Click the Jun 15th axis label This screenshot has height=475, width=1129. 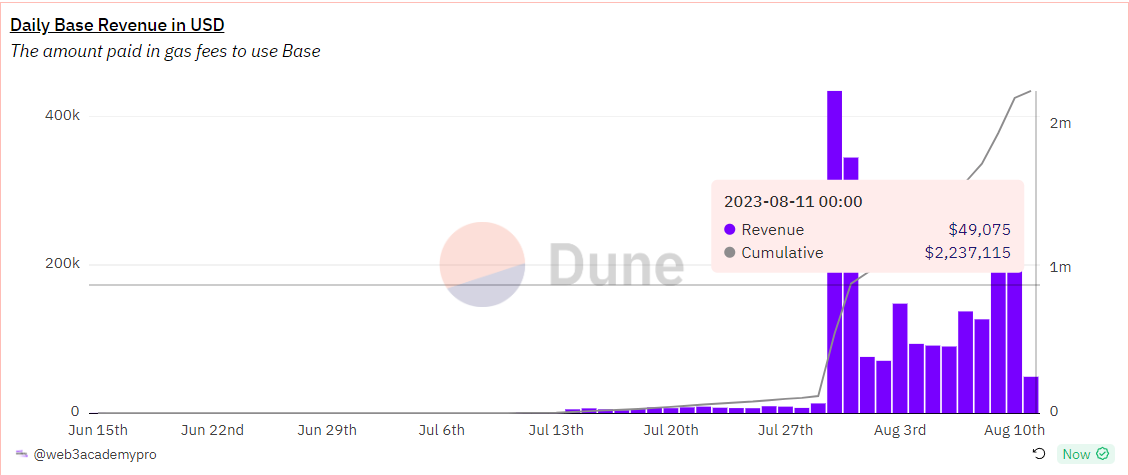coord(98,430)
